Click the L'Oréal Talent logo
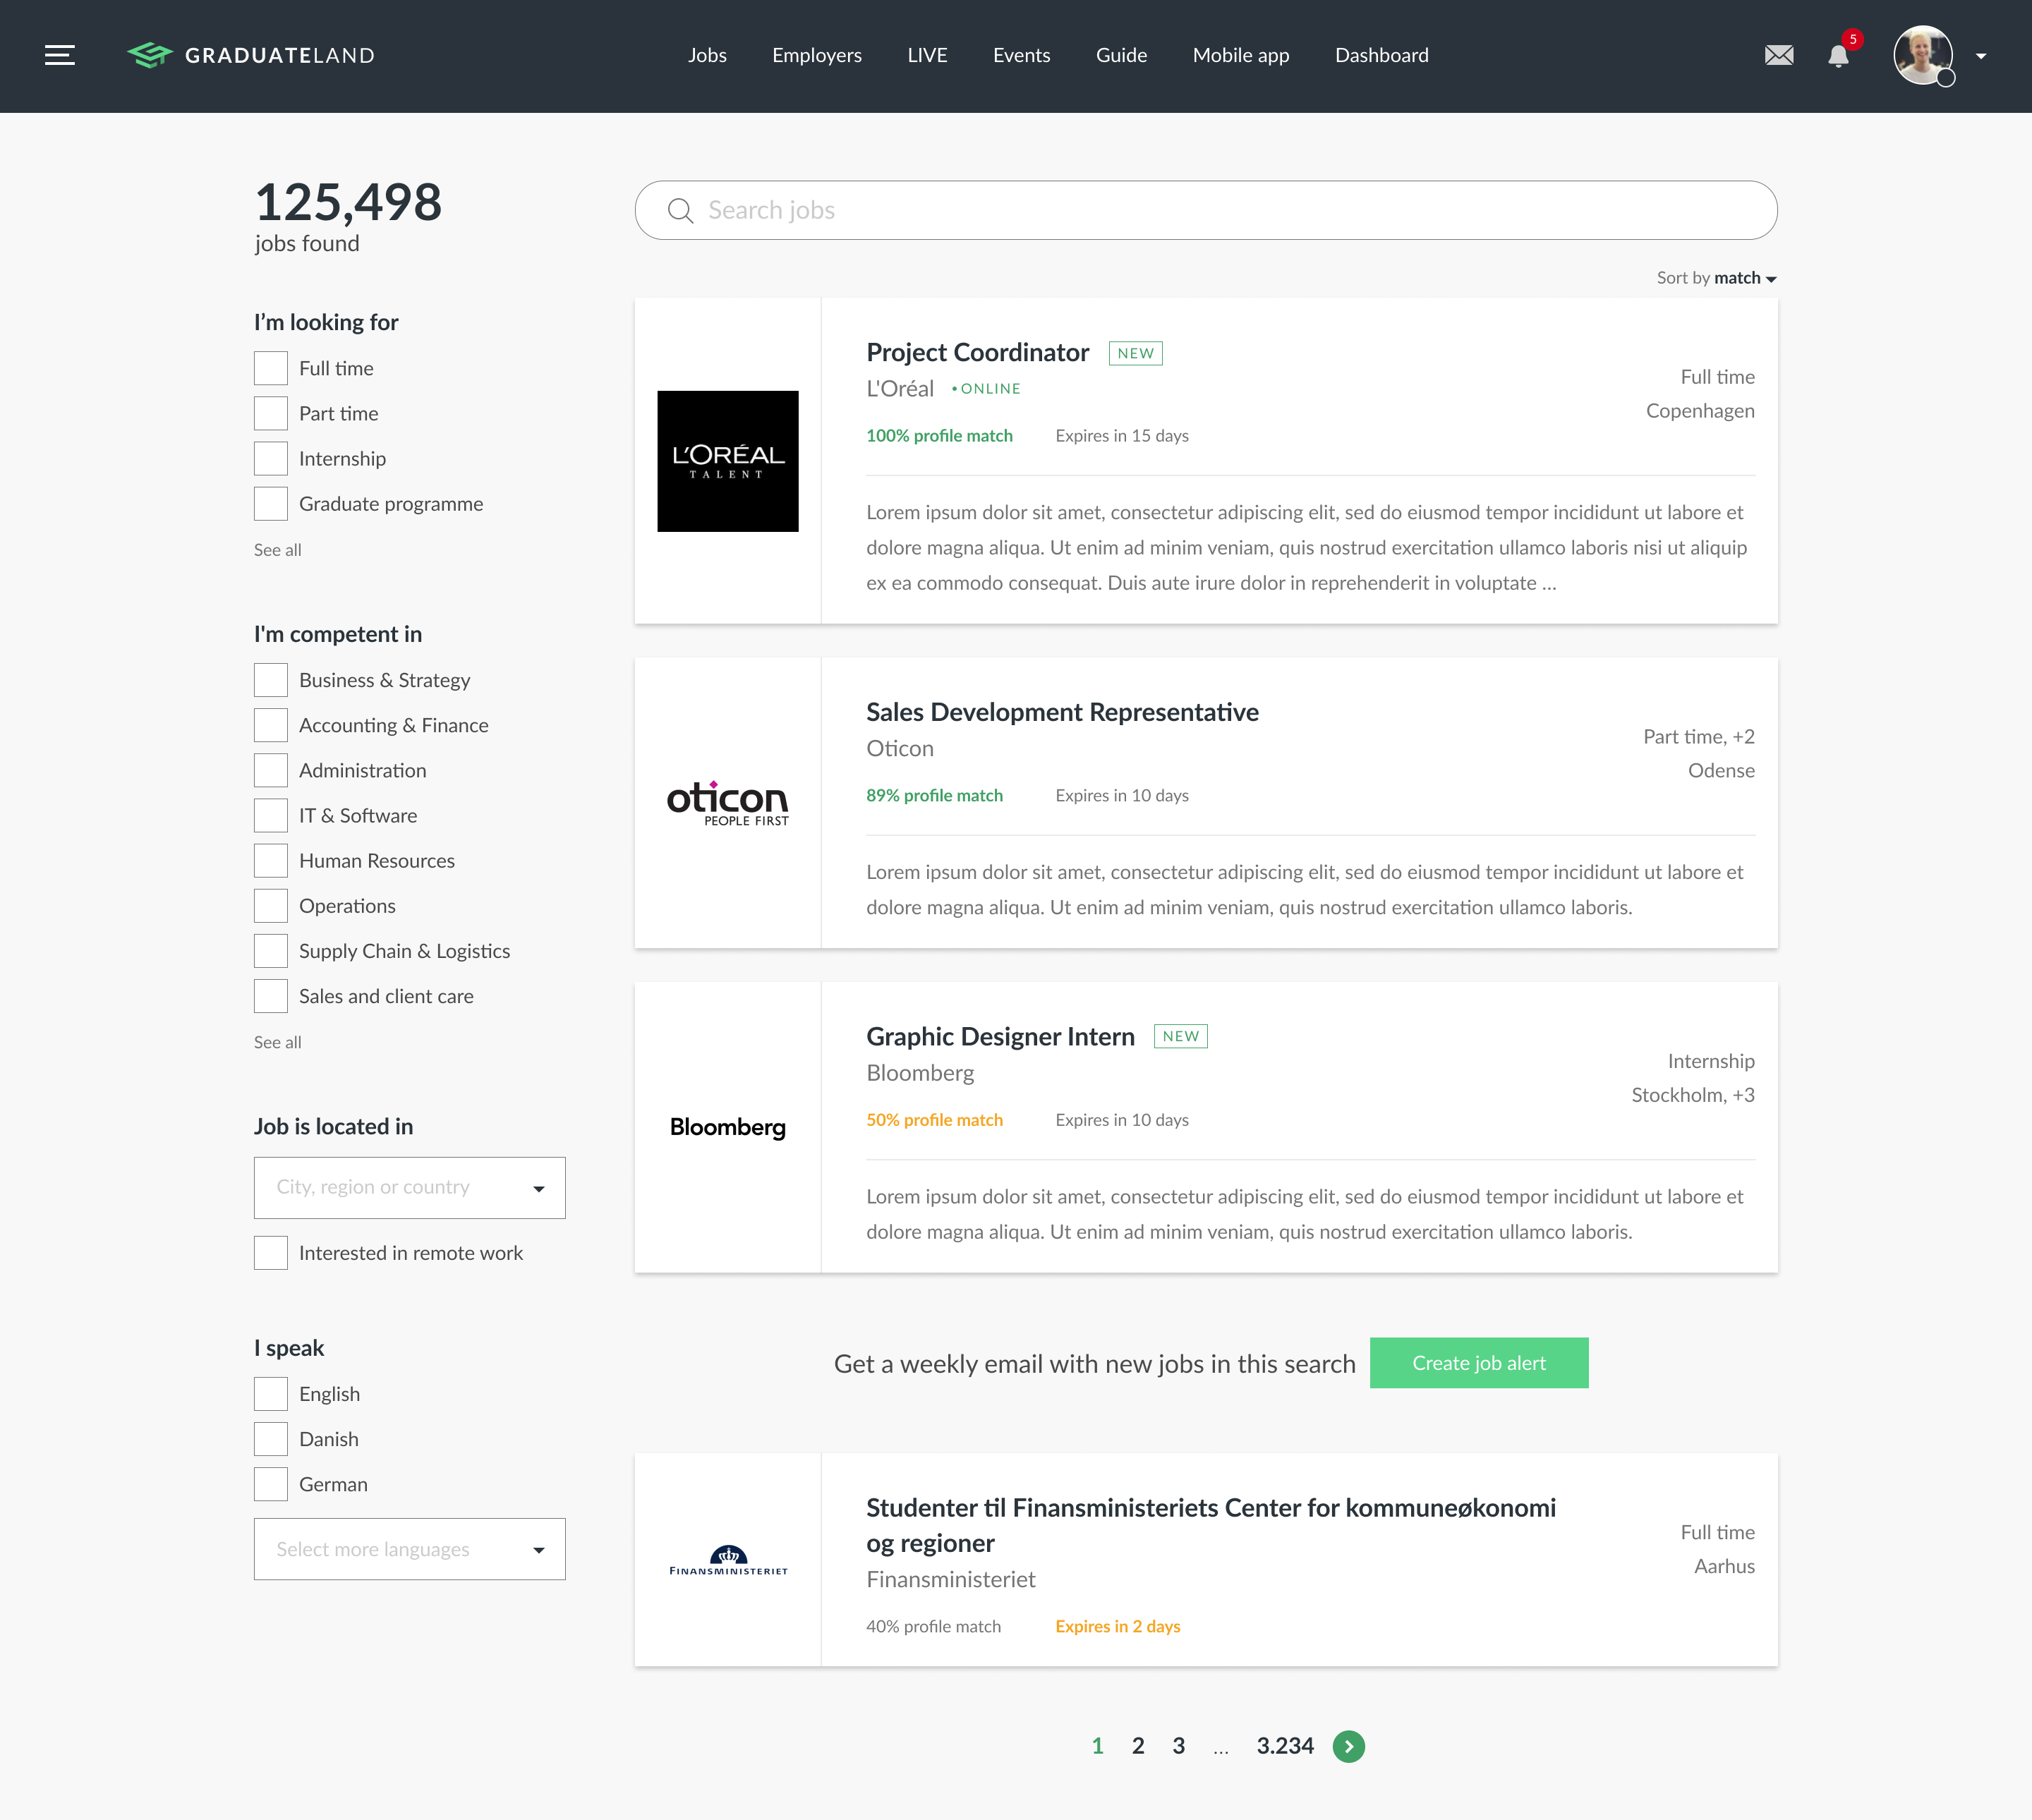The height and width of the screenshot is (1820, 2032). coord(727,461)
